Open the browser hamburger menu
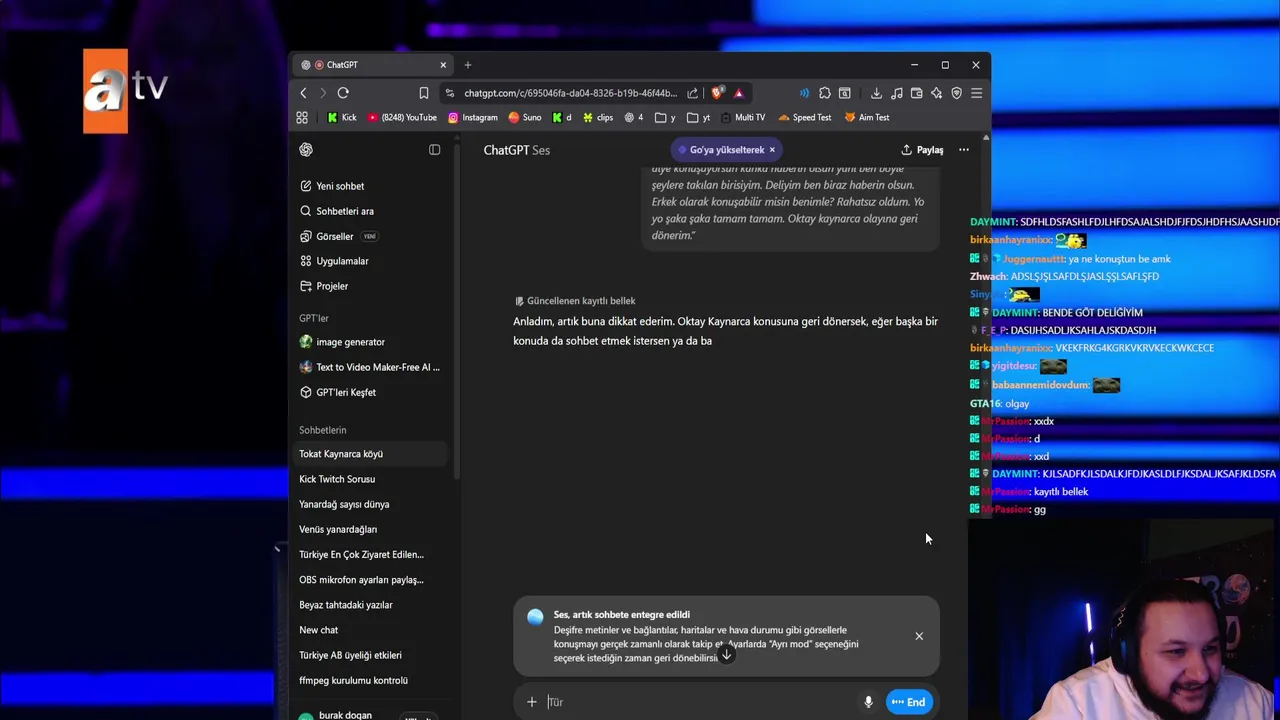 coord(976,93)
